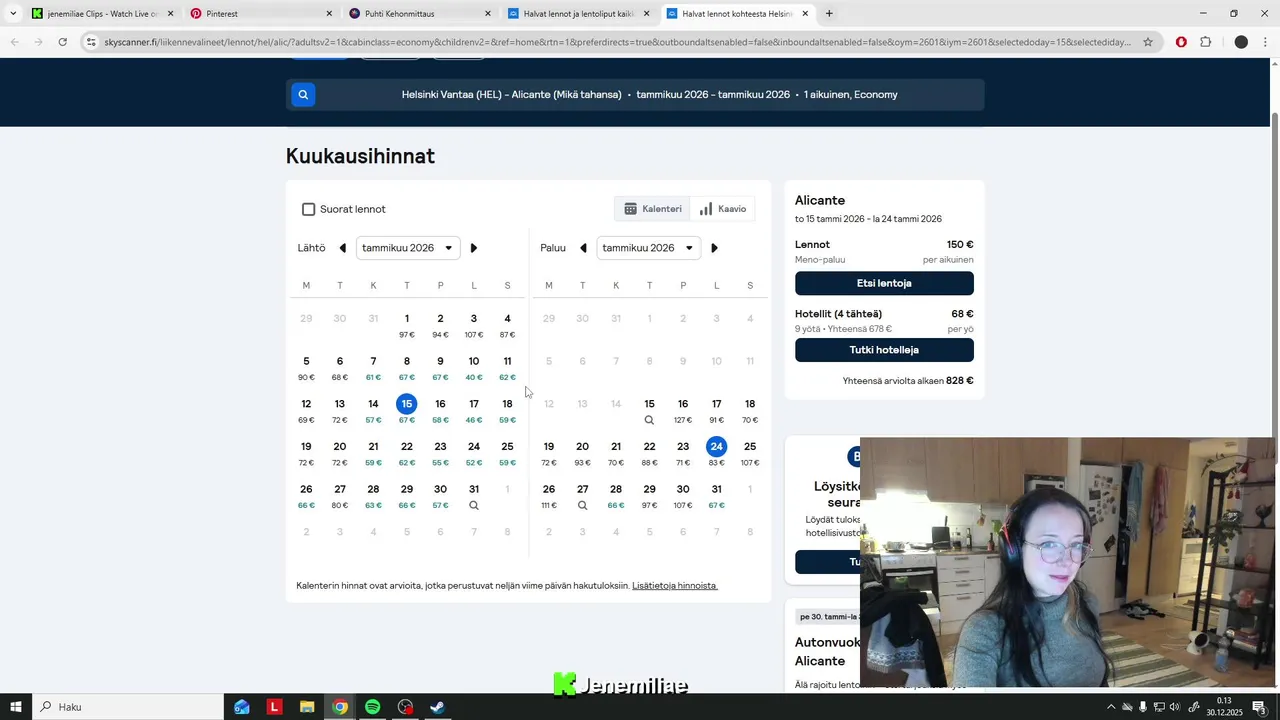Select return date 20 at 93 €

[582, 453]
